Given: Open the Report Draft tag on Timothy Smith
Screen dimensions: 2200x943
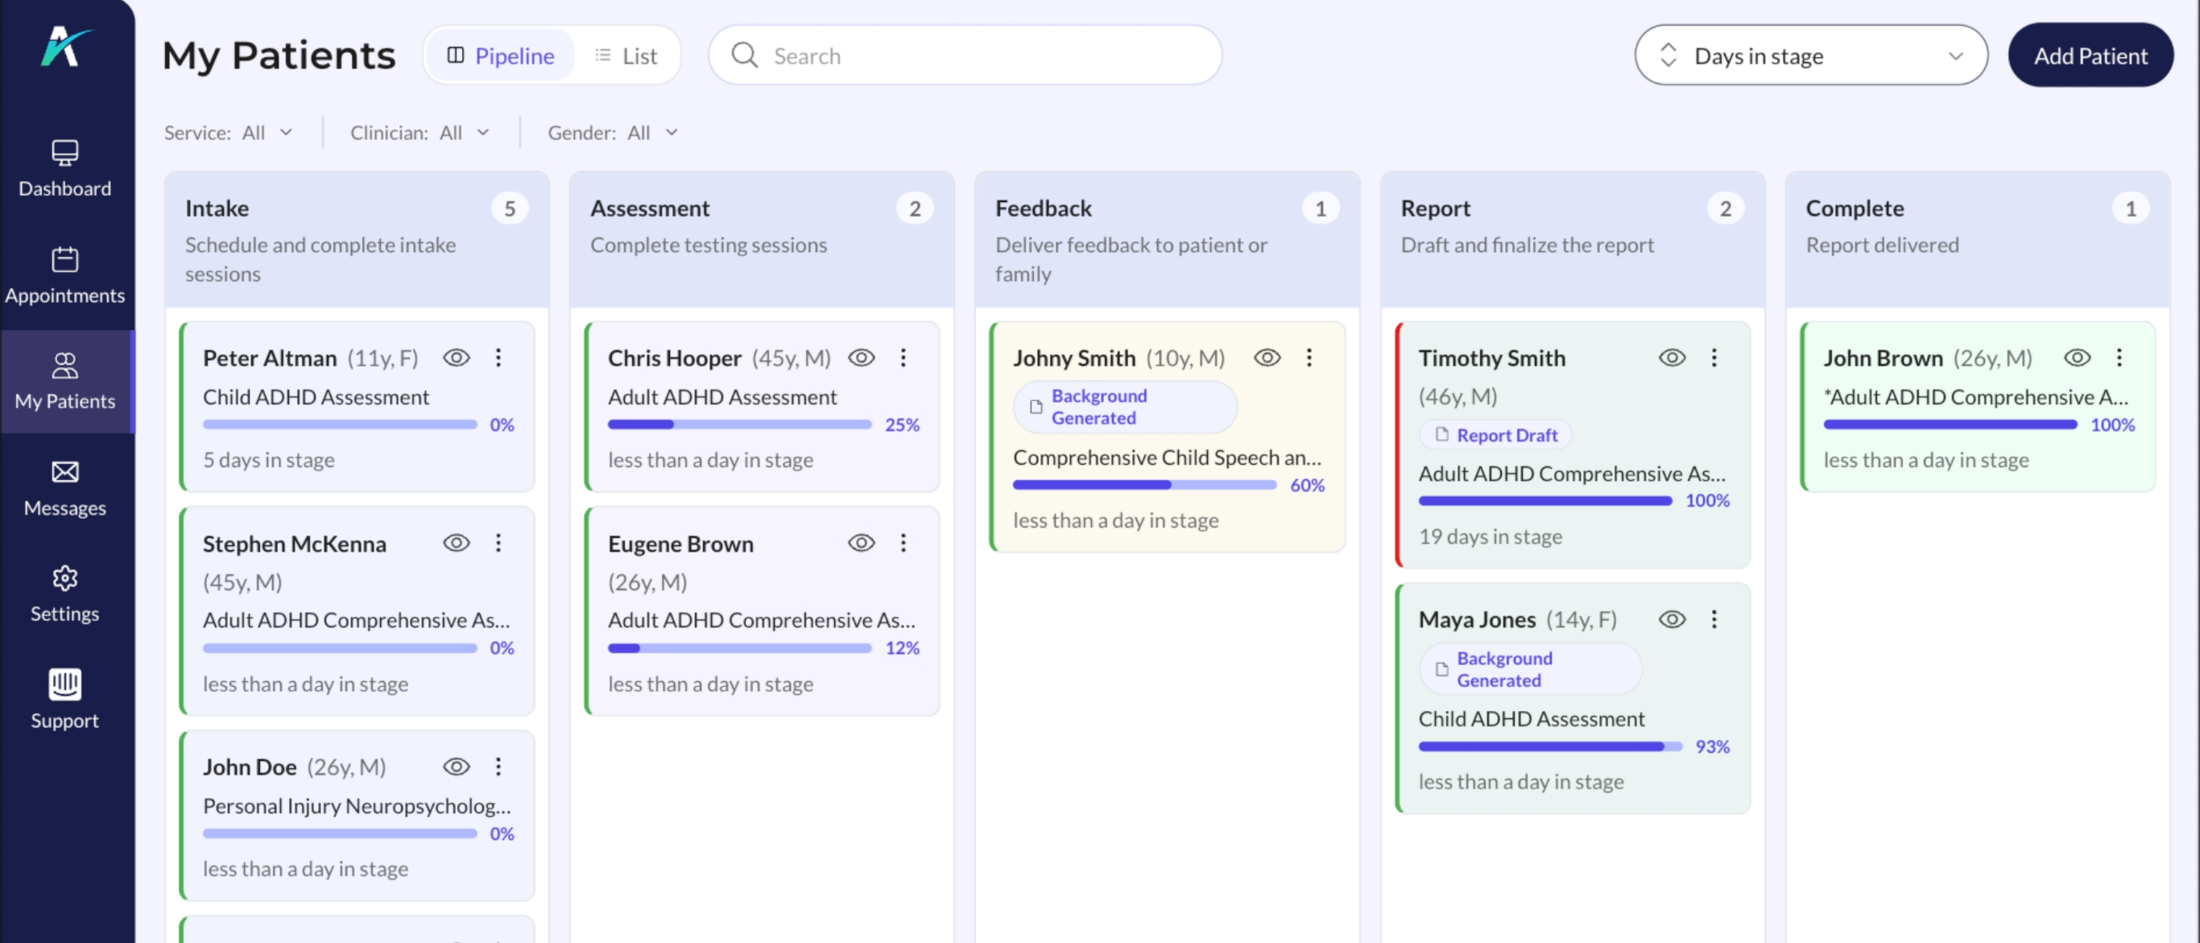Looking at the screenshot, I should 1496,435.
